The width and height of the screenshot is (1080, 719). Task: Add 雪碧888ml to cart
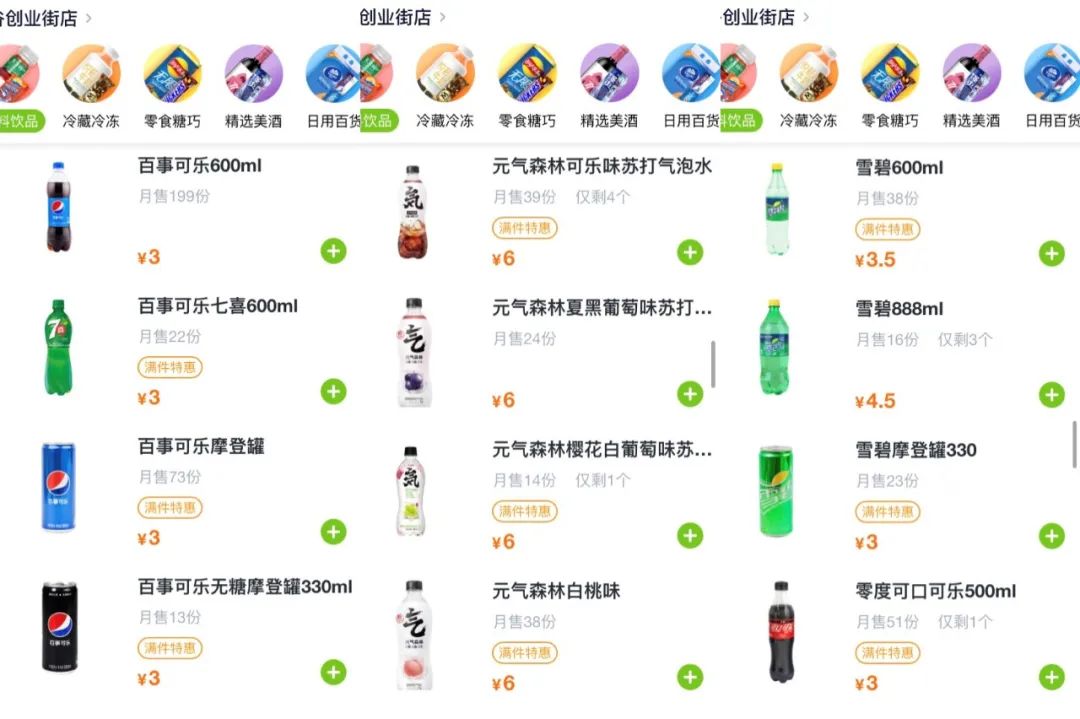pyautogui.click(x=1051, y=395)
